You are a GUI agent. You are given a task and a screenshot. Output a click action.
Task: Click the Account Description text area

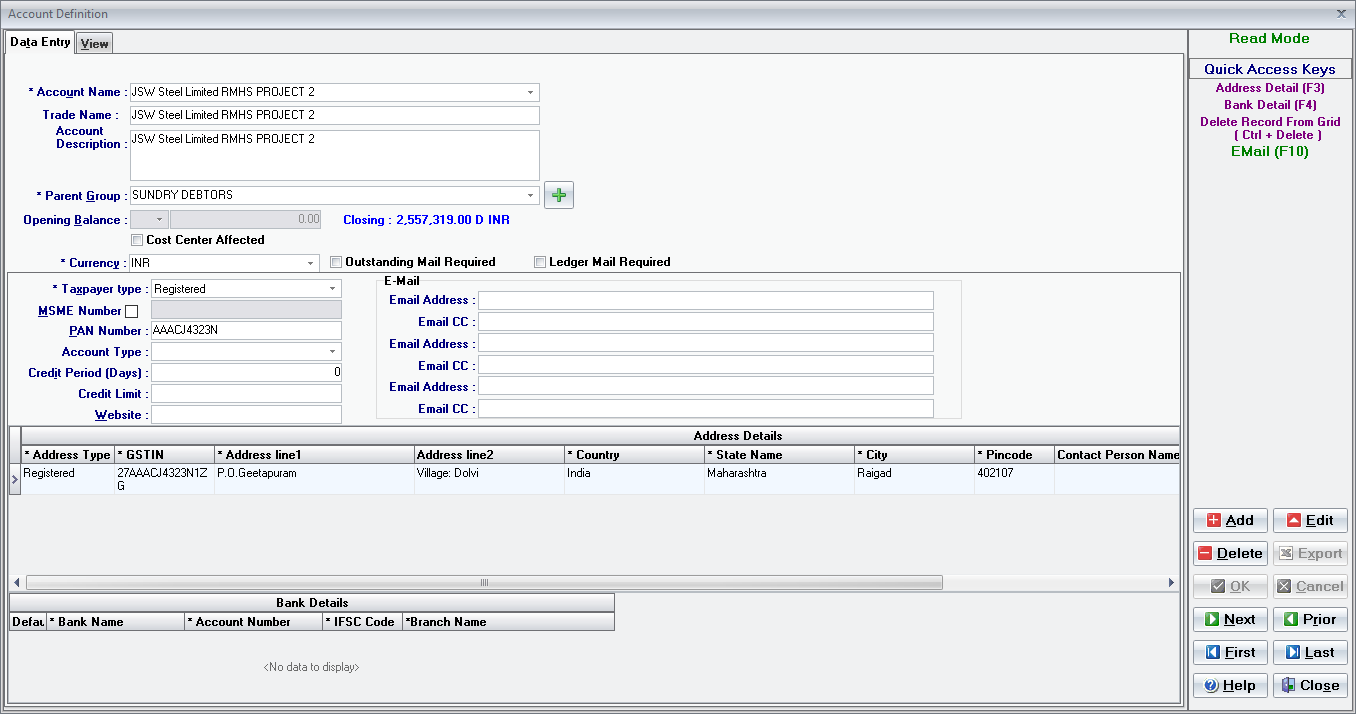click(x=335, y=155)
